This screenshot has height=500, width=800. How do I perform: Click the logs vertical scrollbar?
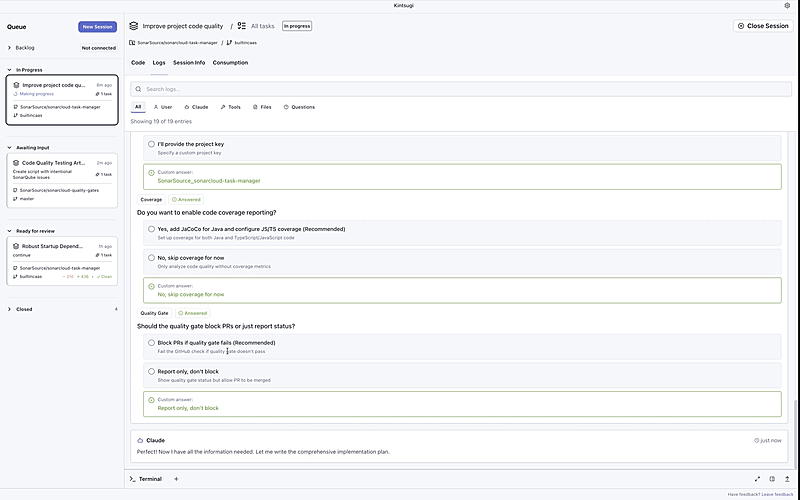(794, 432)
